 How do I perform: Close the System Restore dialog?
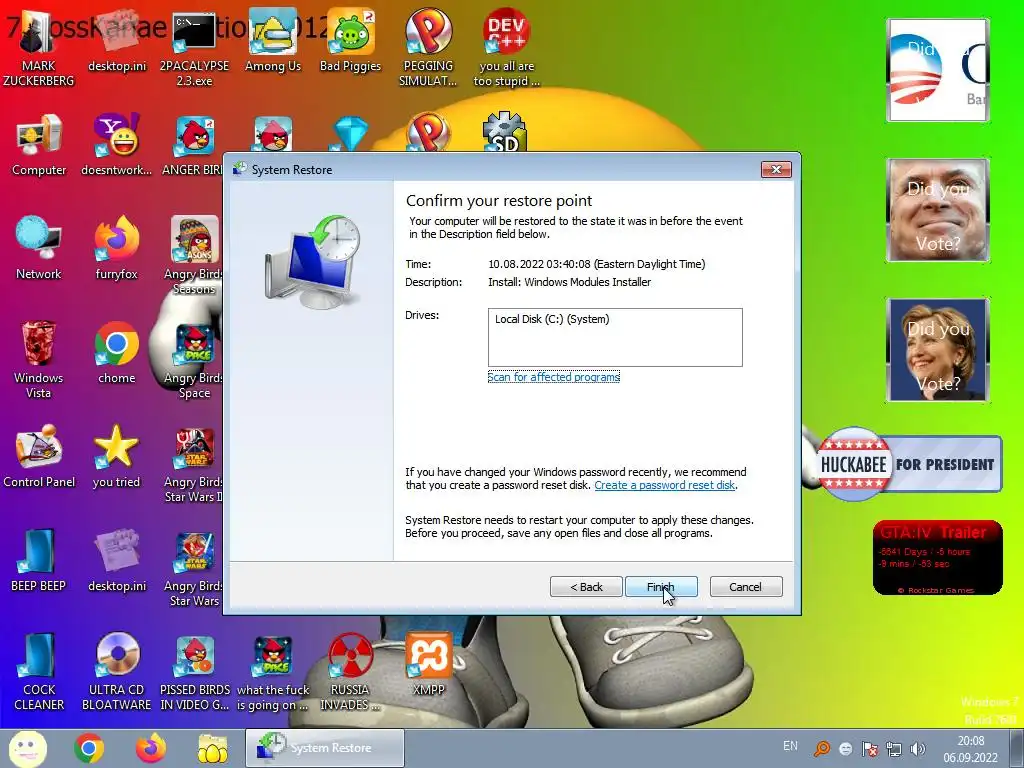pyautogui.click(x=776, y=170)
